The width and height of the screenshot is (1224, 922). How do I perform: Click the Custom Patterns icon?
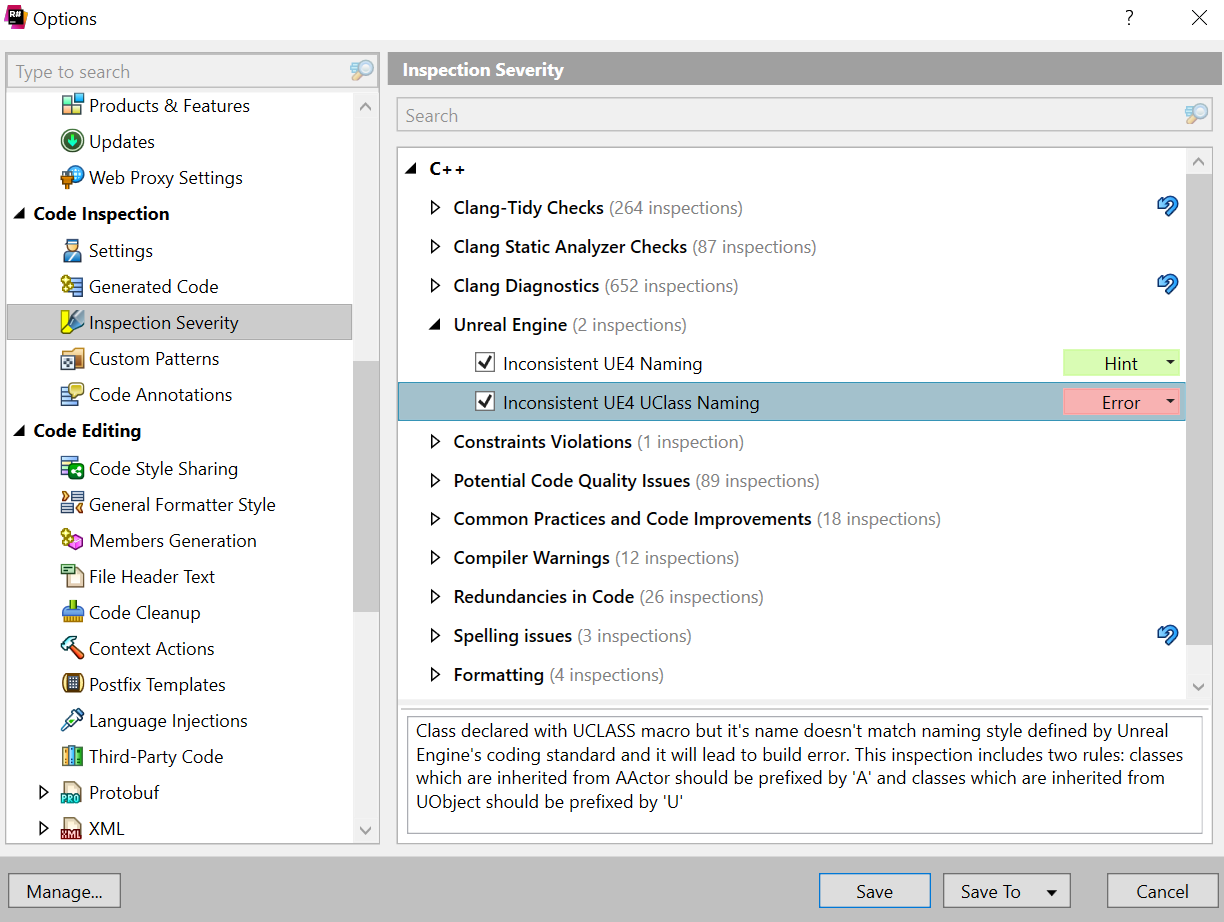point(72,358)
